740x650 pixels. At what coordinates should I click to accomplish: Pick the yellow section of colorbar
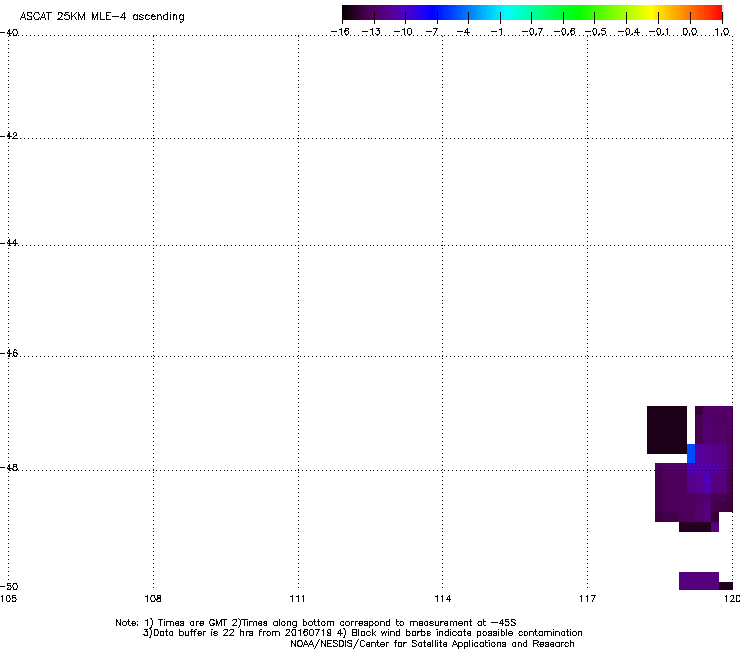coord(651,12)
